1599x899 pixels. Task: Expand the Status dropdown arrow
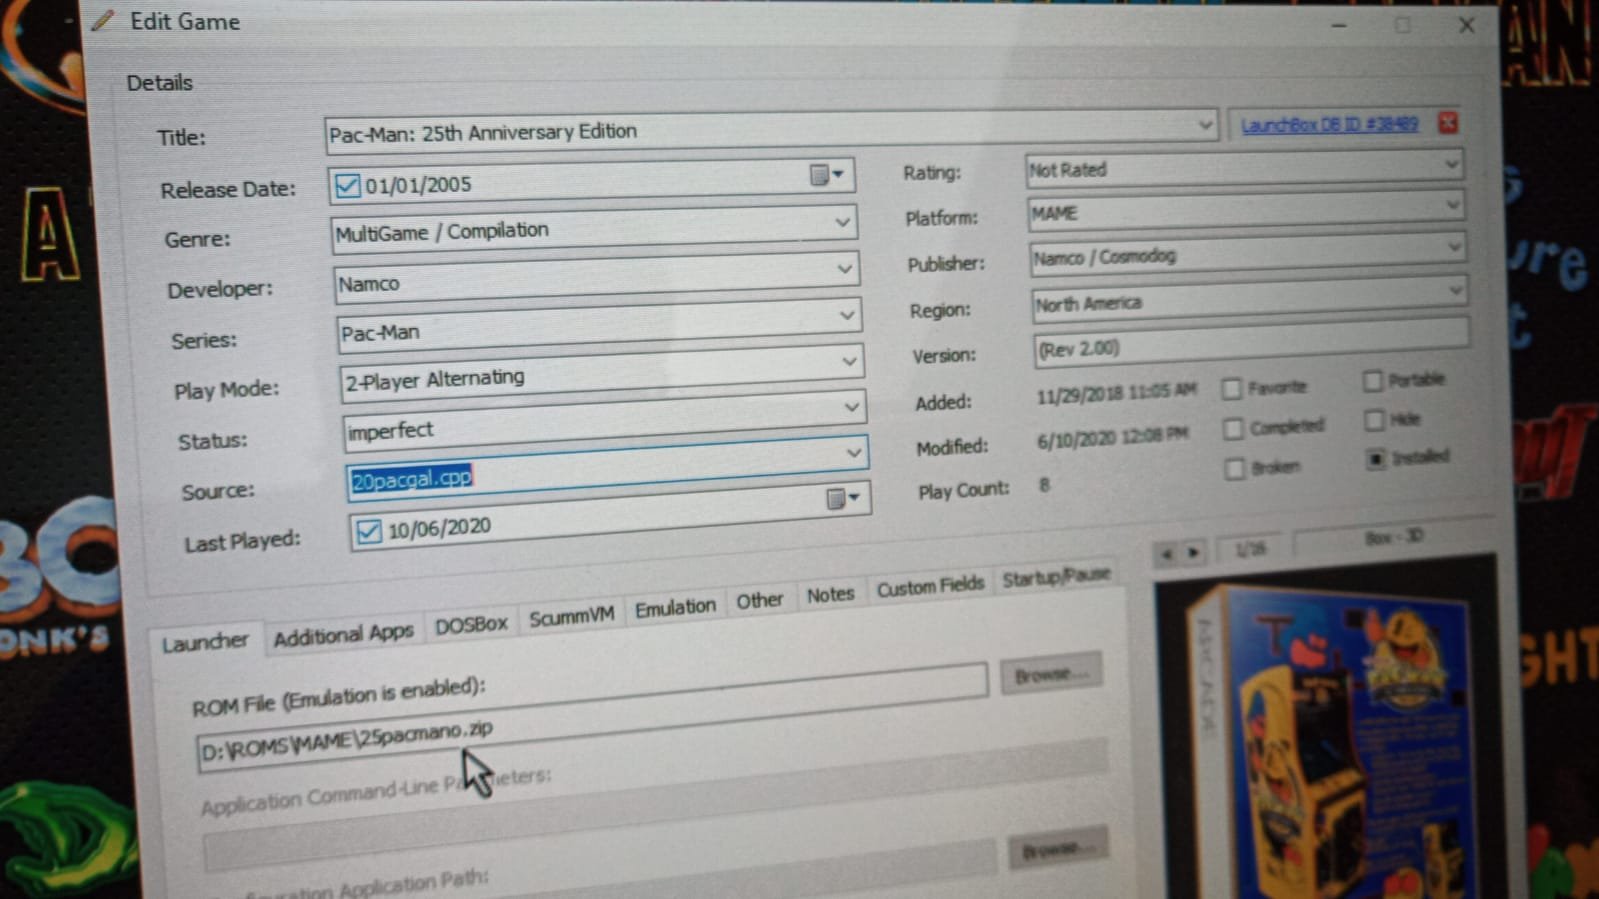point(851,406)
